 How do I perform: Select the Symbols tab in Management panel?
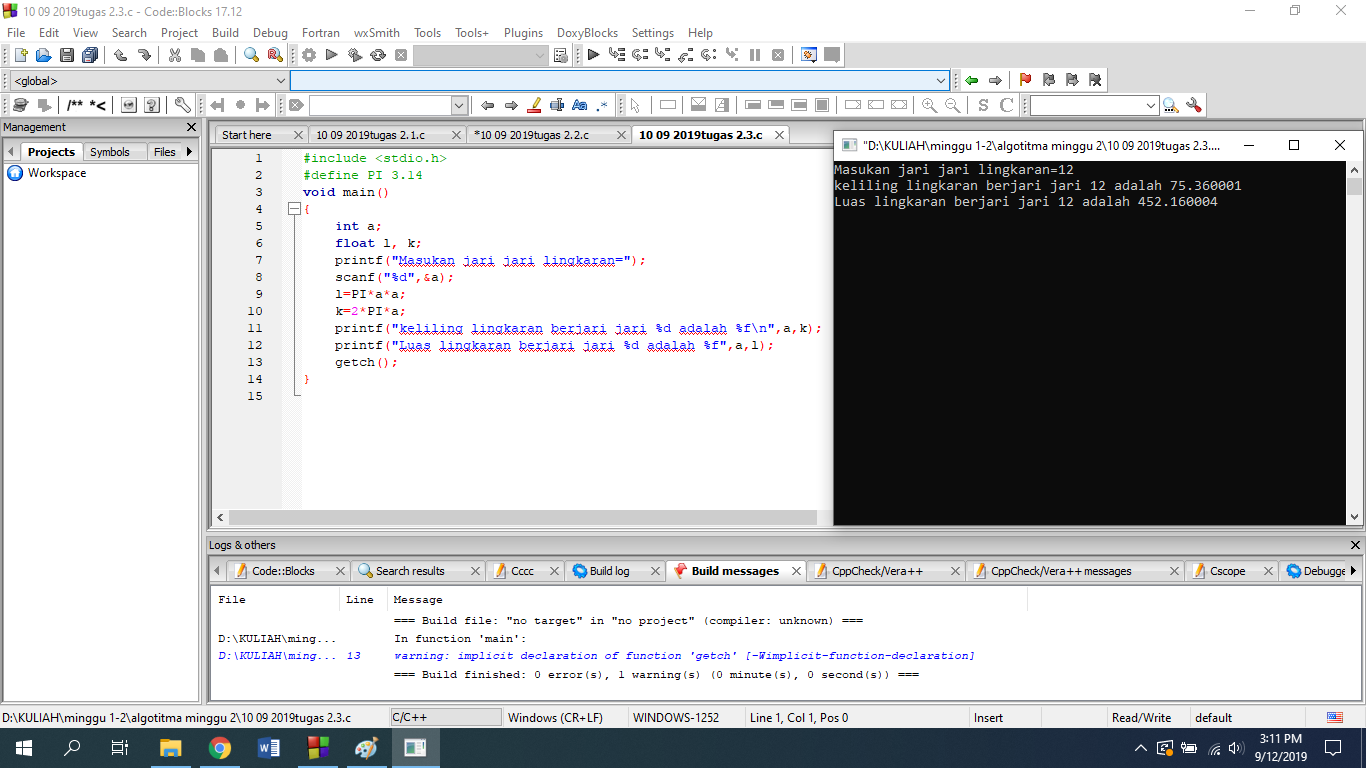point(110,152)
